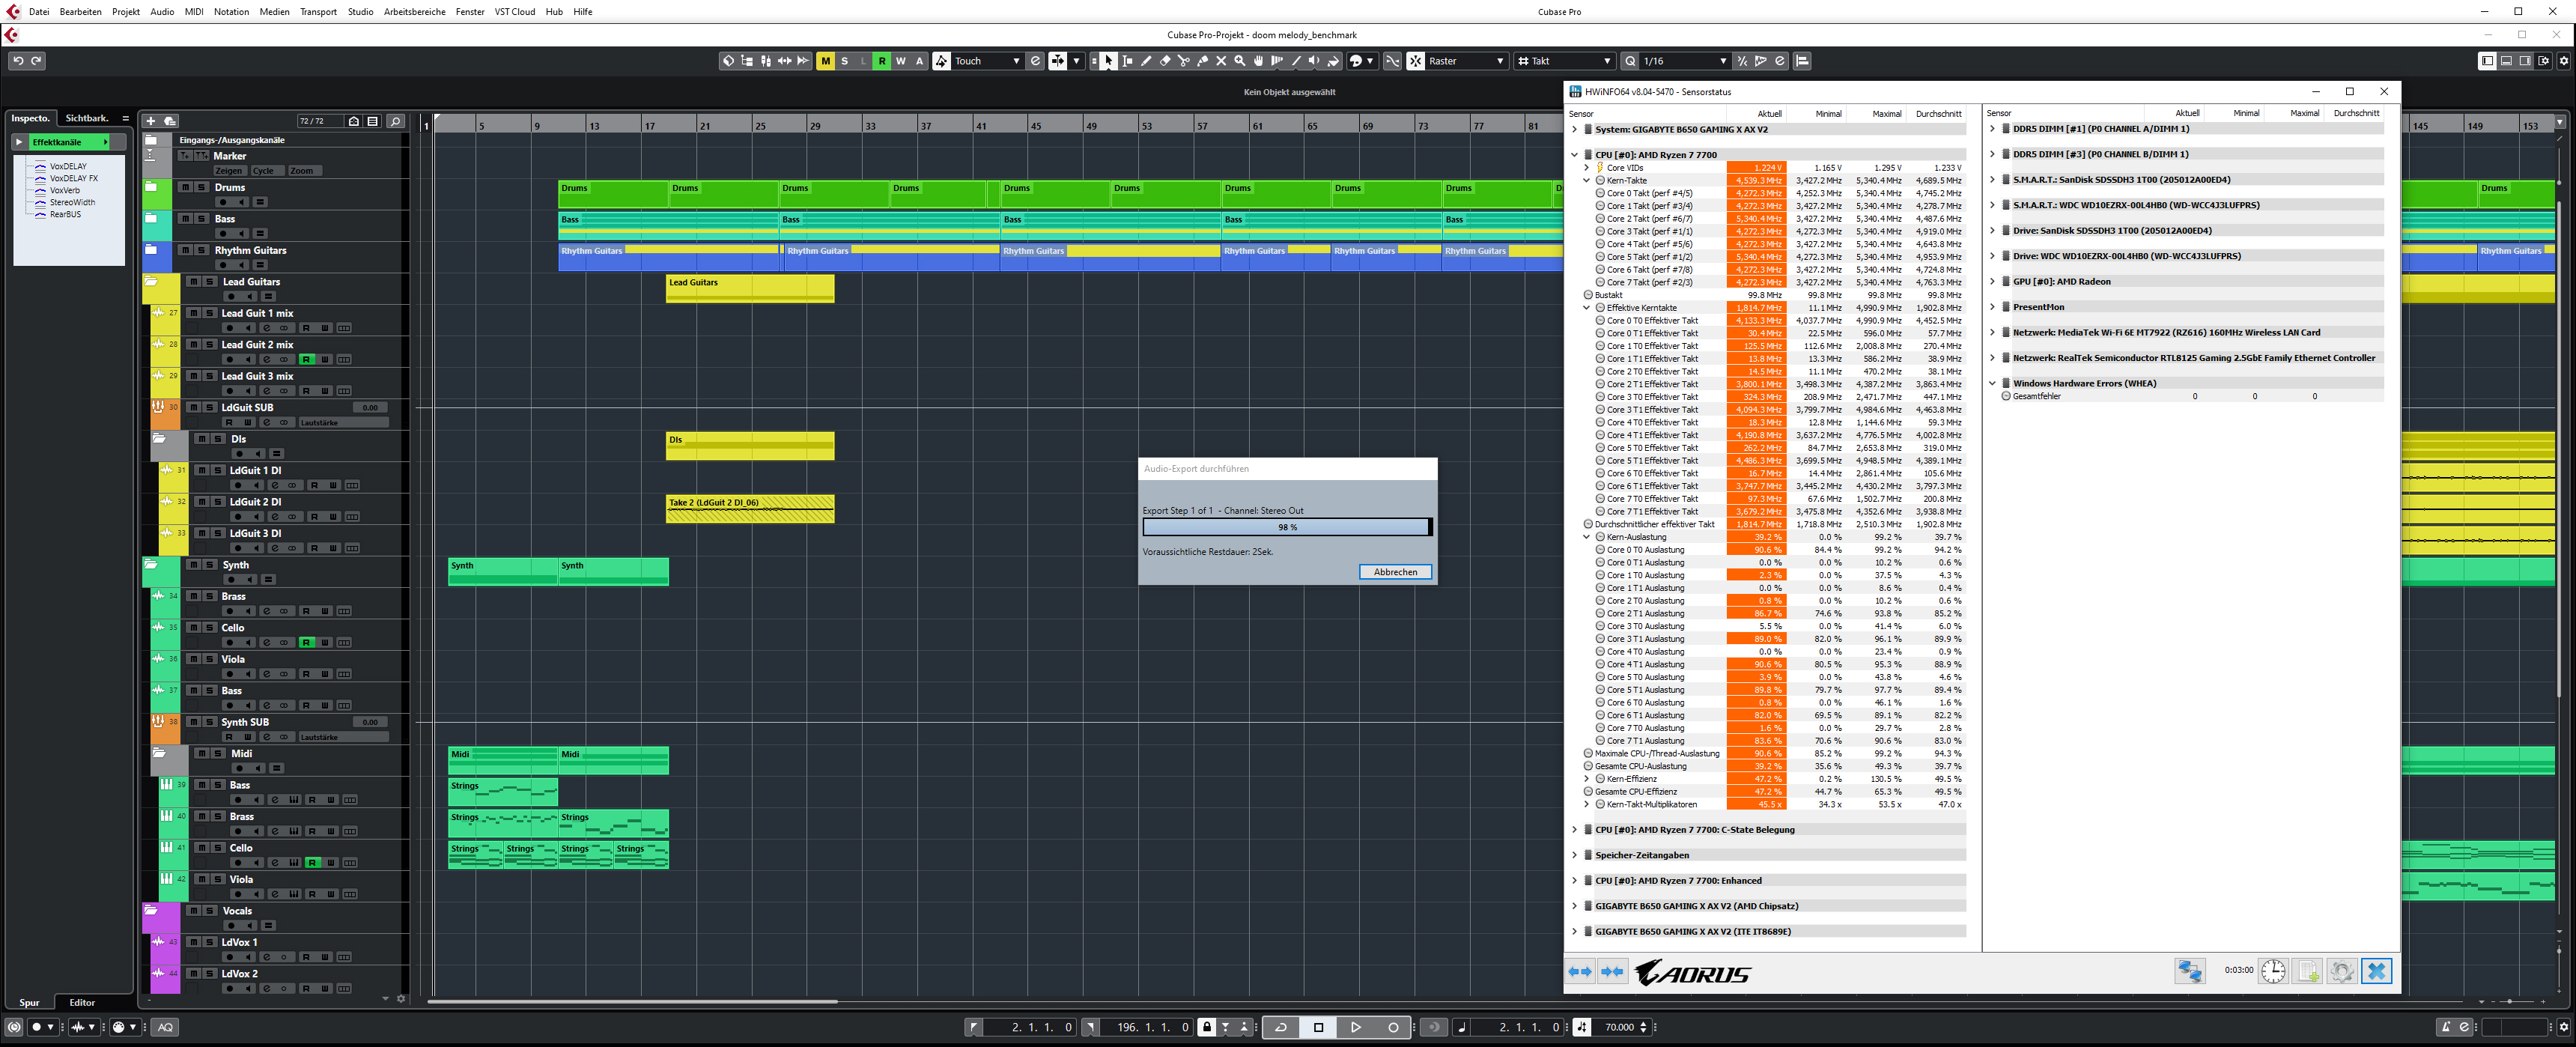2576x1047 pixels.
Task: Toggle Solo on the Drums track
Action: (201, 188)
